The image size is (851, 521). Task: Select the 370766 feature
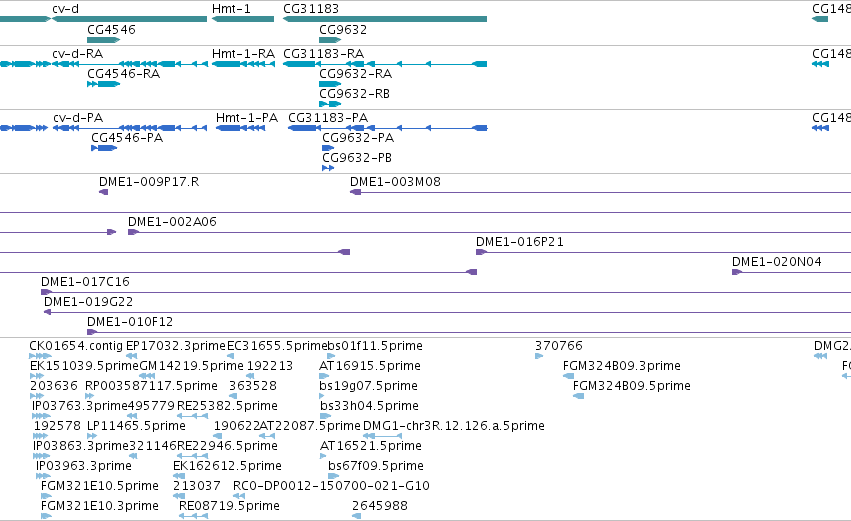539,356
